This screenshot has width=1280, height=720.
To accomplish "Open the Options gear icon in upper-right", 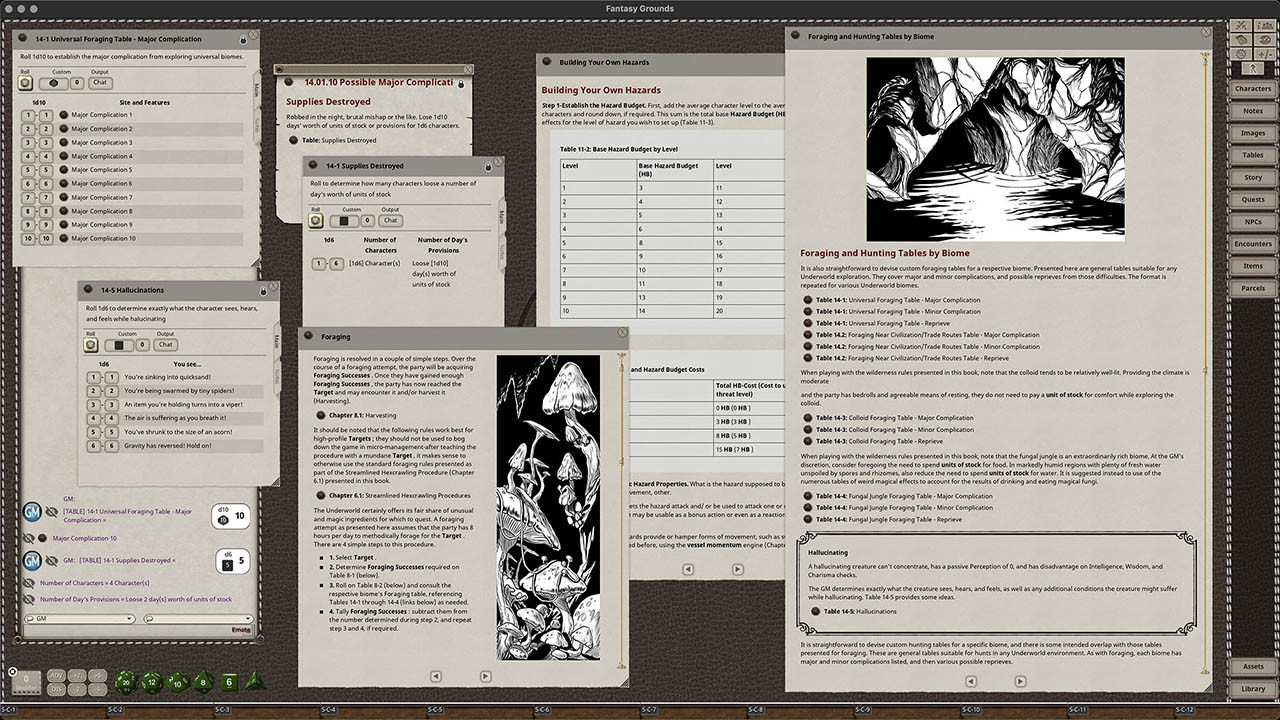I will (1241, 53).
